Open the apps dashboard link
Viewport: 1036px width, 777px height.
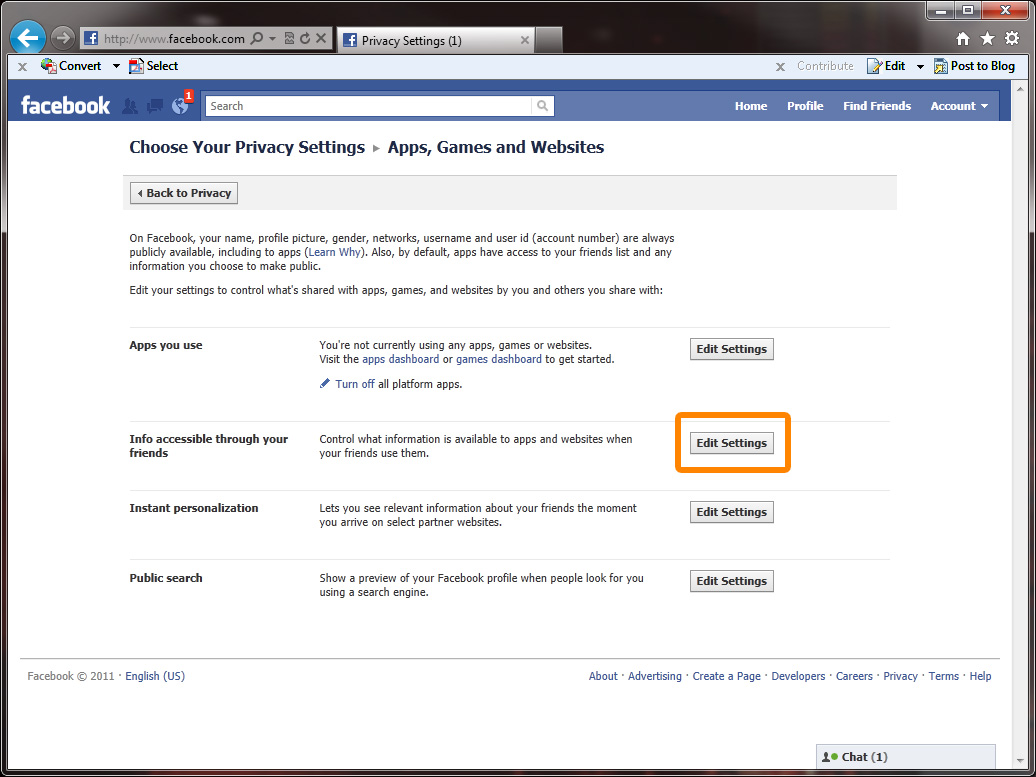coord(400,359)
